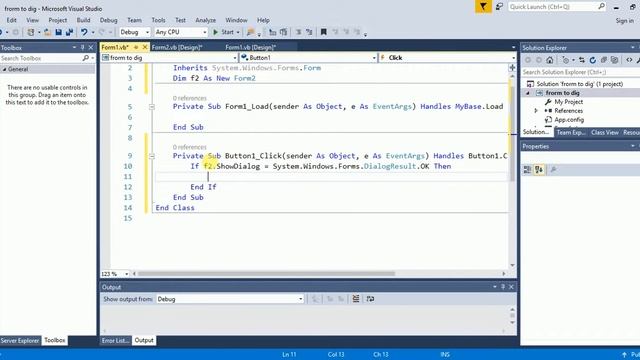Click the Quick Launch search magnifier
The width and height of the screenshot is (640, 360).
point(601,7)
